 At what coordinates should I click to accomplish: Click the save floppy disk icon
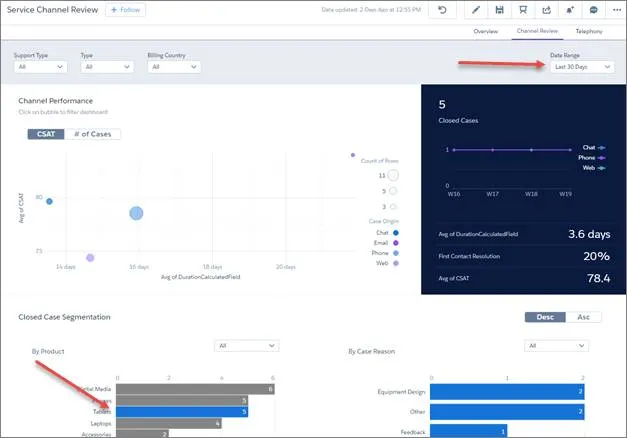pyautogui.click(x=499, y=10)
